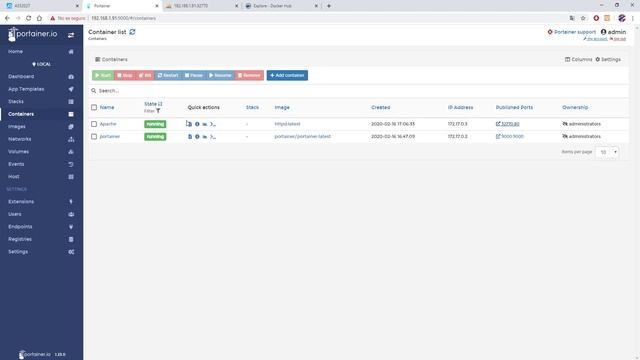Click the browser bookmark star icon
Viewport: 640px width, 360px height.
pos(583,18)
